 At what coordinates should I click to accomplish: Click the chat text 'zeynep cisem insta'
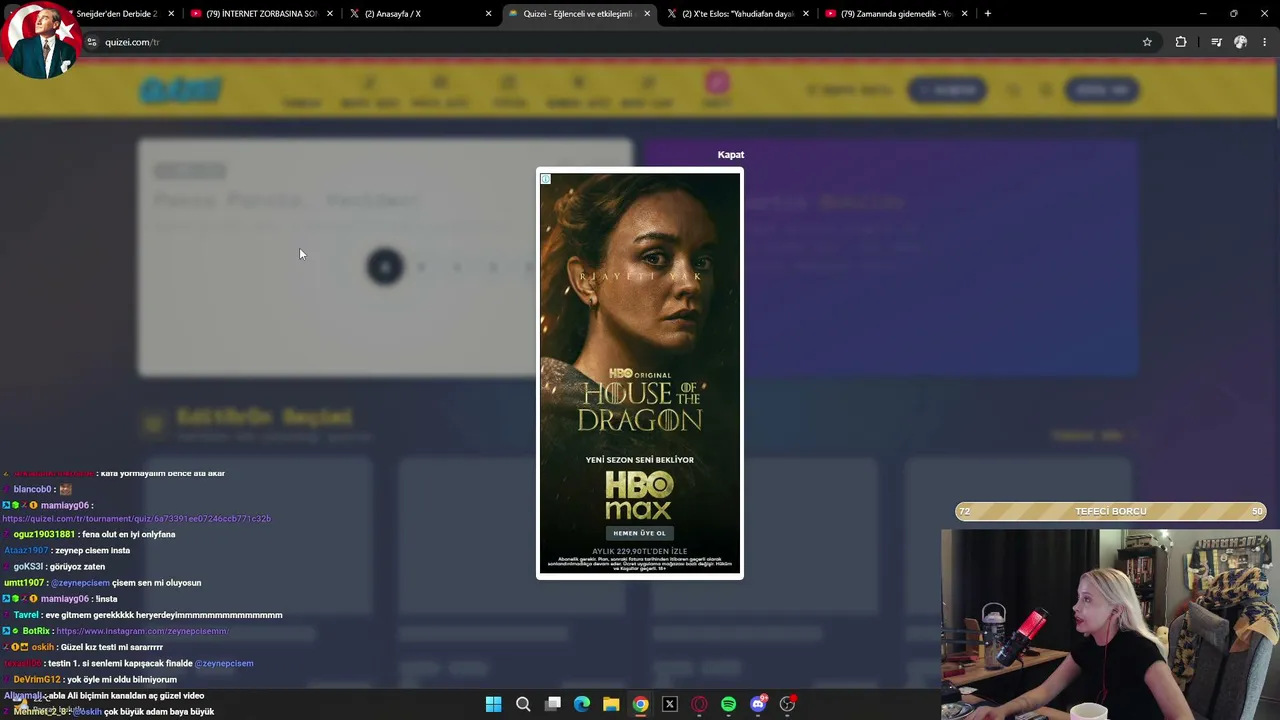[x=92, y=551]
